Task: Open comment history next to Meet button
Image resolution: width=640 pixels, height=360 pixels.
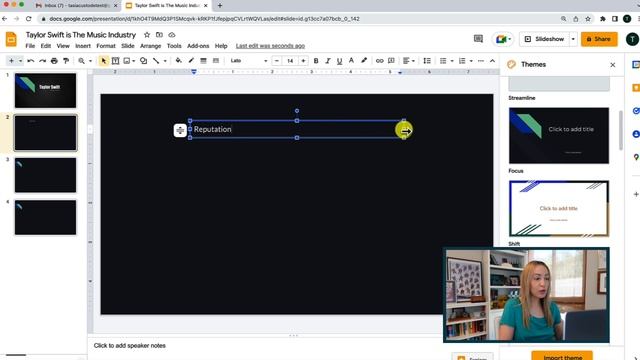Action: click(x=478, y=39)
